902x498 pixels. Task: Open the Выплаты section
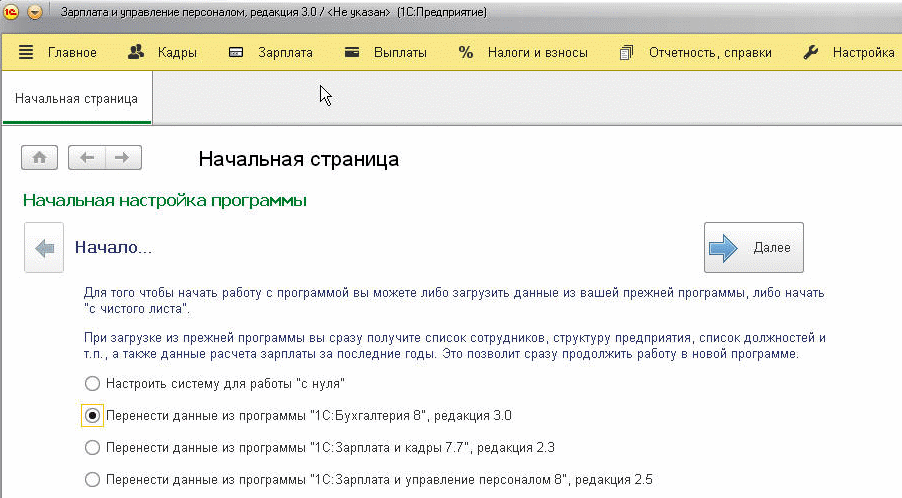pyautogui.click(x=400, y=53)
